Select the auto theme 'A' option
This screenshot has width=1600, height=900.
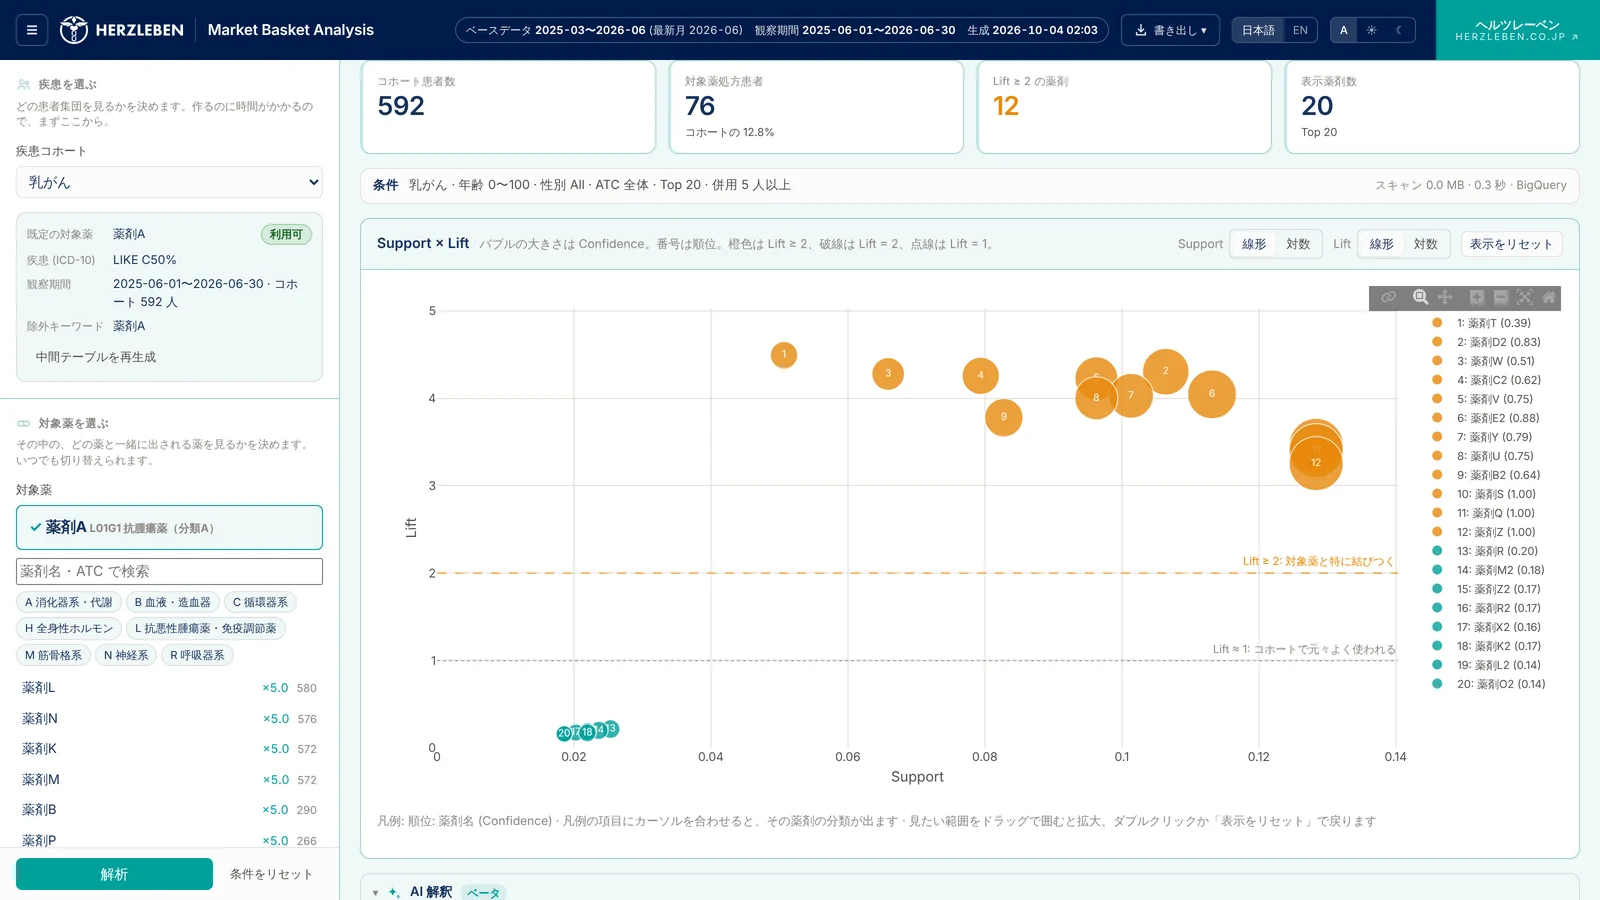point(1344,30)
